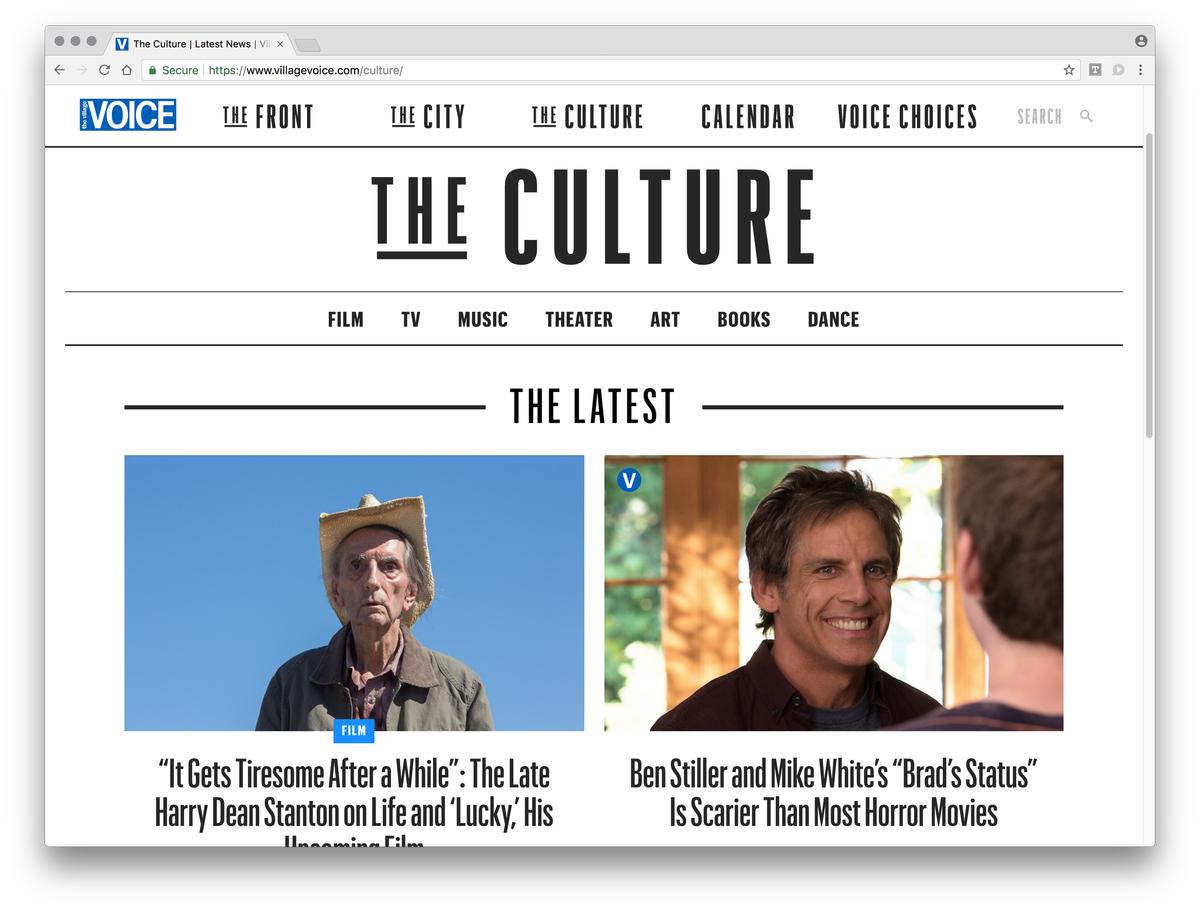This screenshot has width=1200, height=911.
Task: Select the Film category tab
Action: pyautogui.click(x=346, y=319)
